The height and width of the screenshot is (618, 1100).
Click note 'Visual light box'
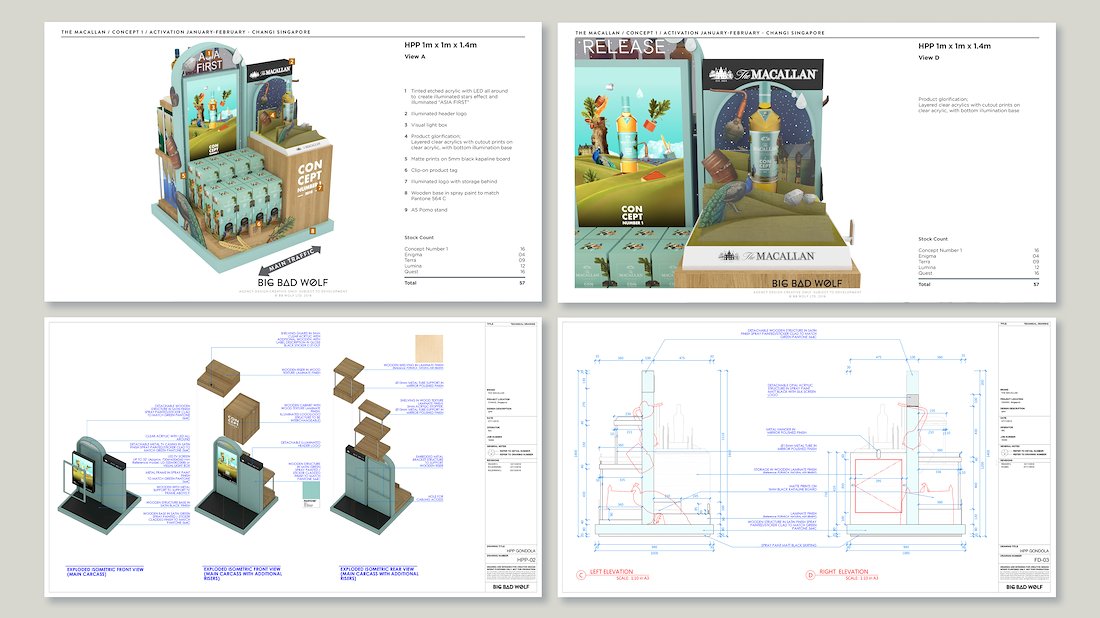click(x=429, y=125)
